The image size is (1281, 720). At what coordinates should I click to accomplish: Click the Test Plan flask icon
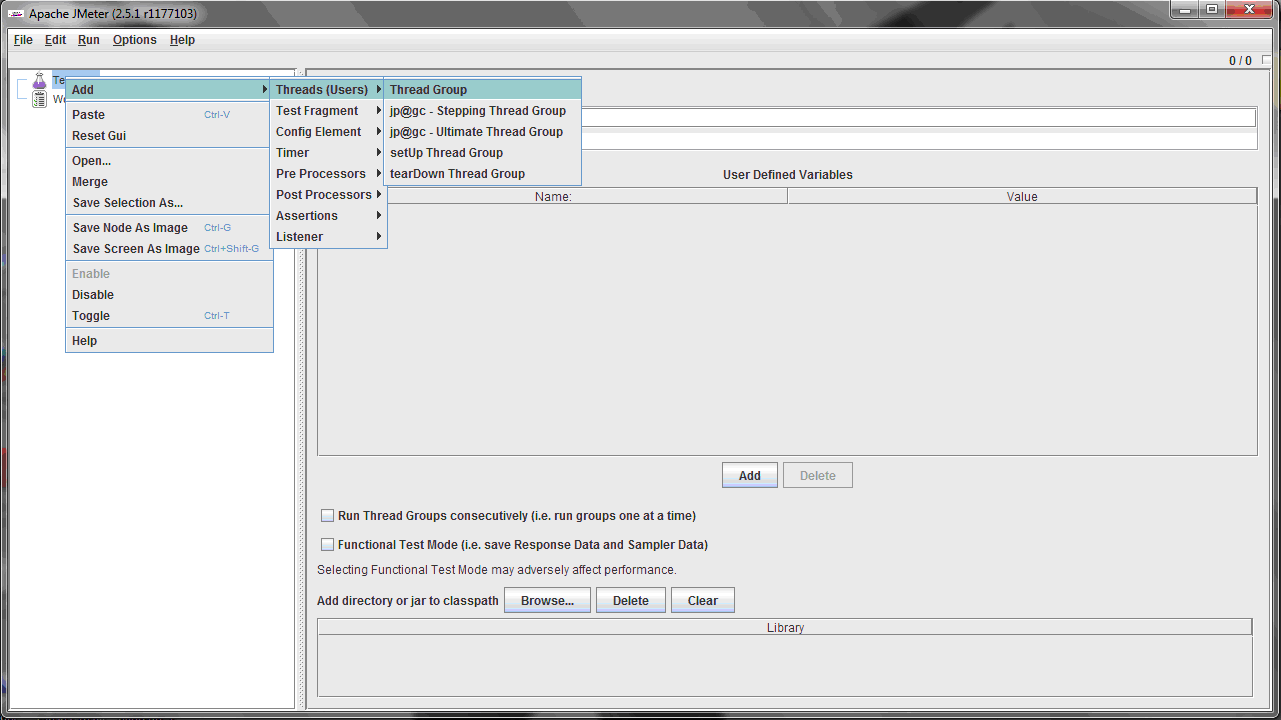click(x=39, y=81)
